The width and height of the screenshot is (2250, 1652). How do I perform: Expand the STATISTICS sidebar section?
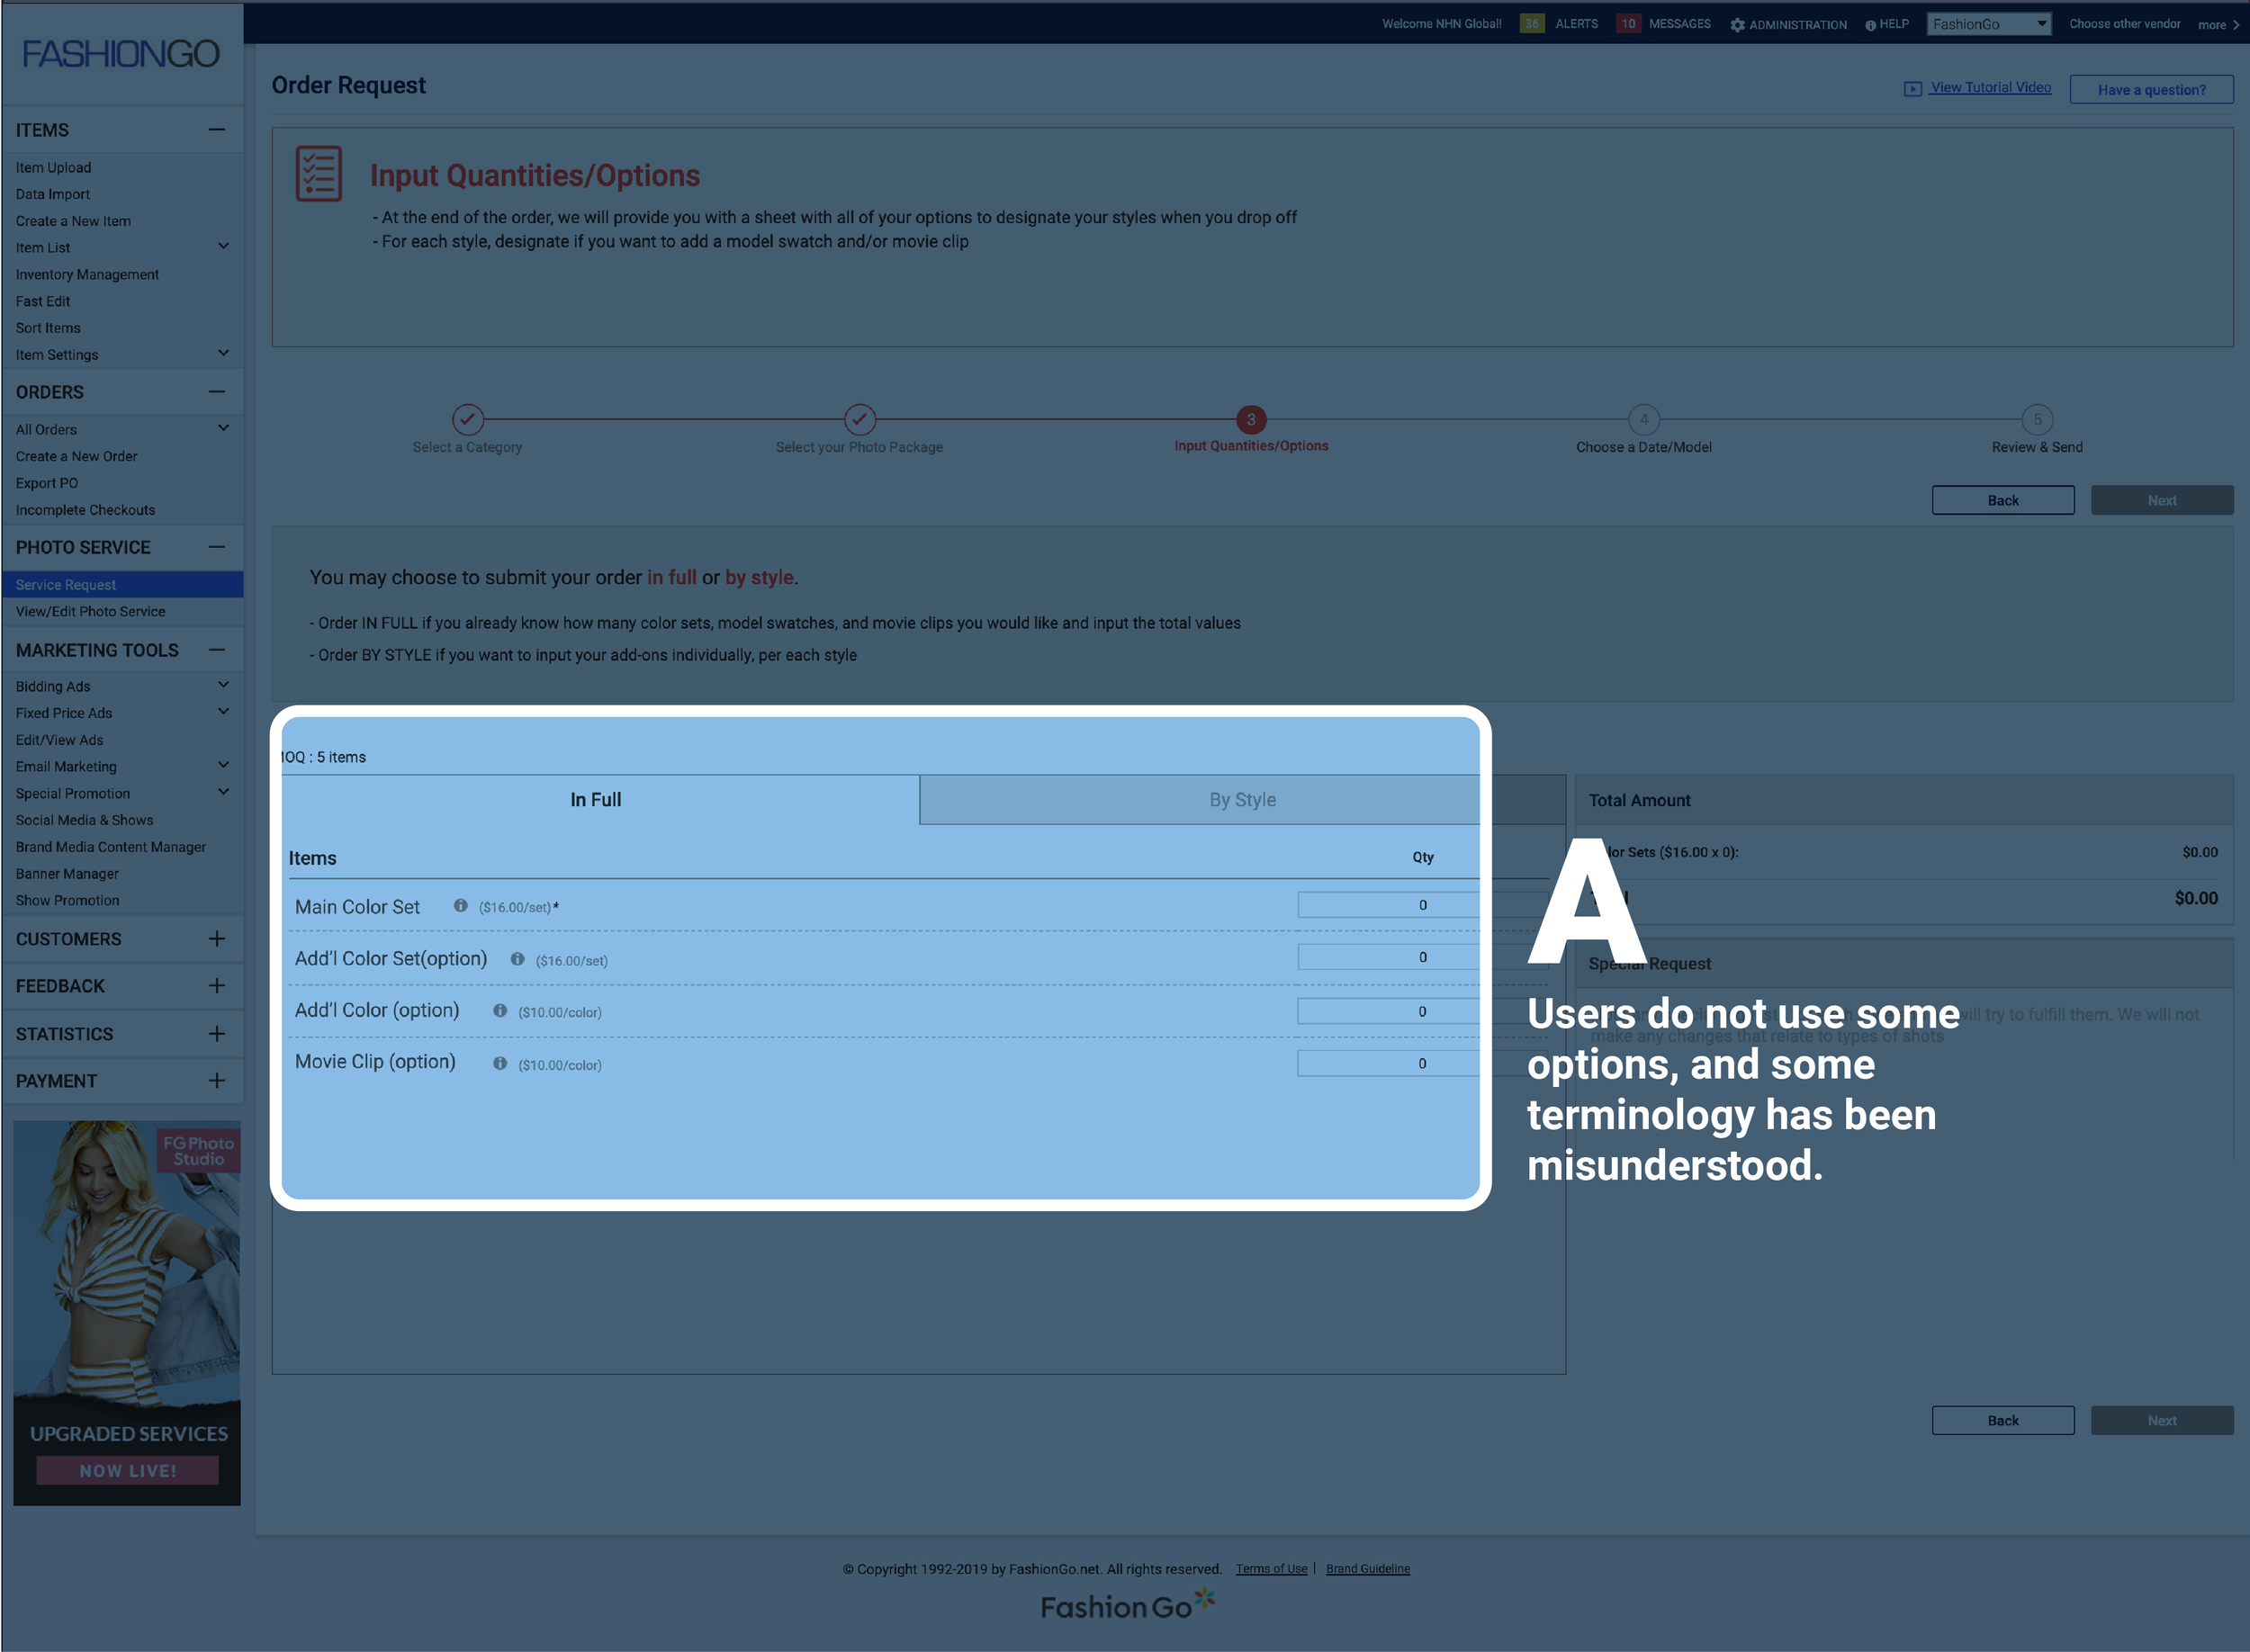(x=217, y=1034)
